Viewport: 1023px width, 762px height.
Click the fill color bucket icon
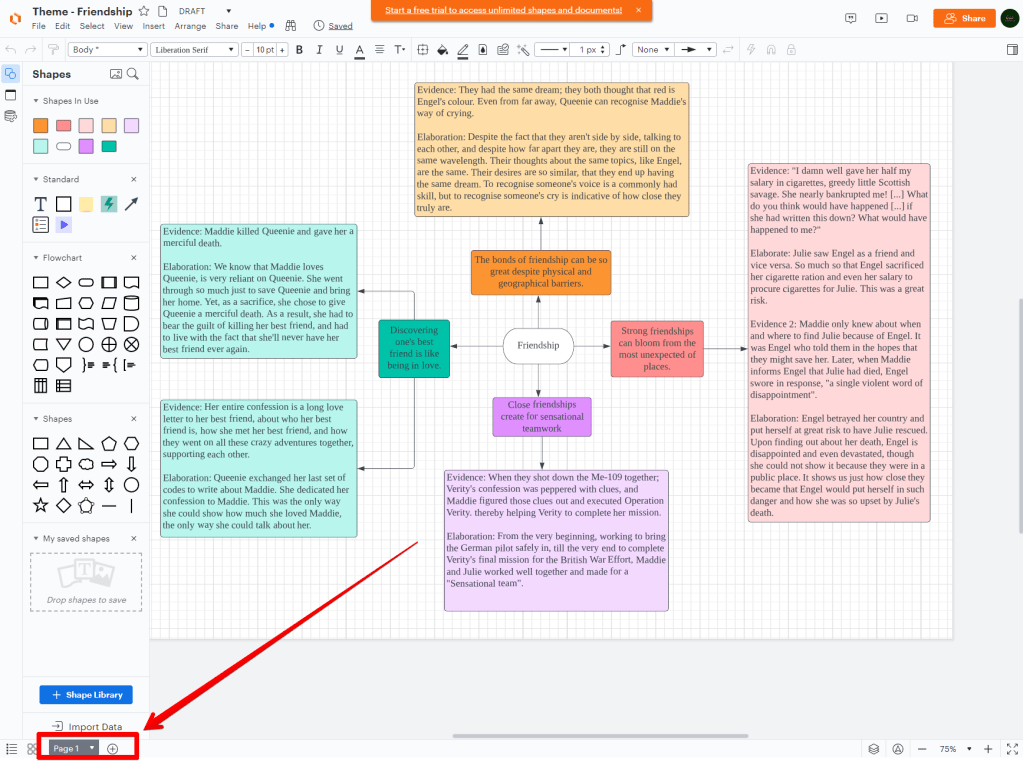click(x=442, y=49)
